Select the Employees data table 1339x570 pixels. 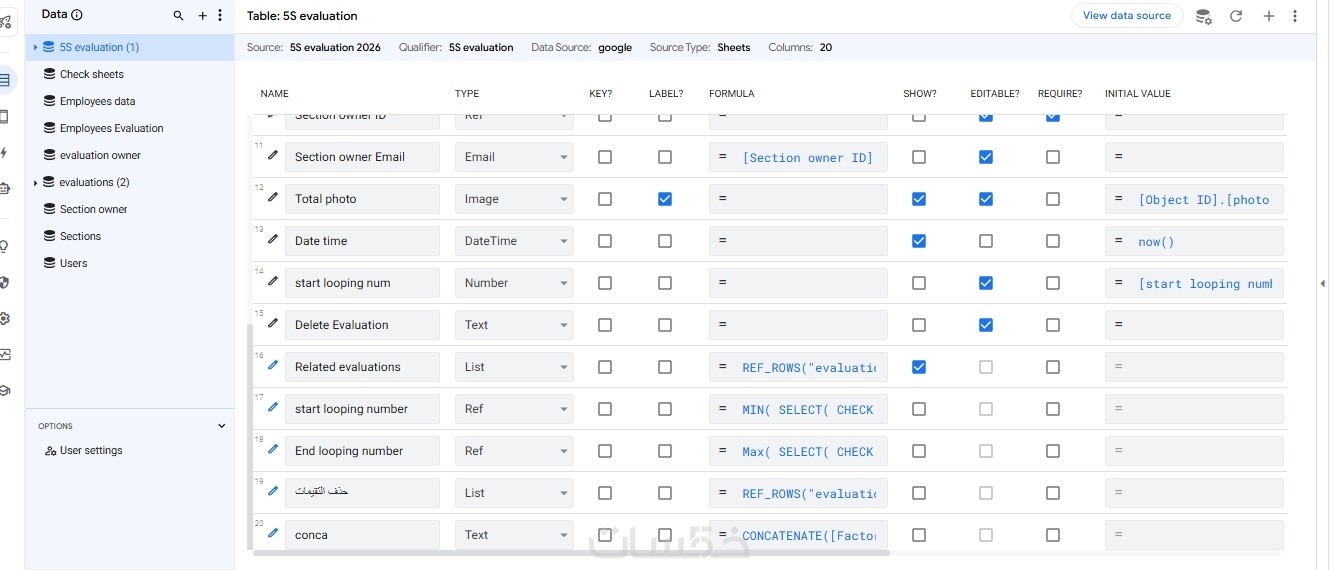pyautogui.click(x=97, y=101)
